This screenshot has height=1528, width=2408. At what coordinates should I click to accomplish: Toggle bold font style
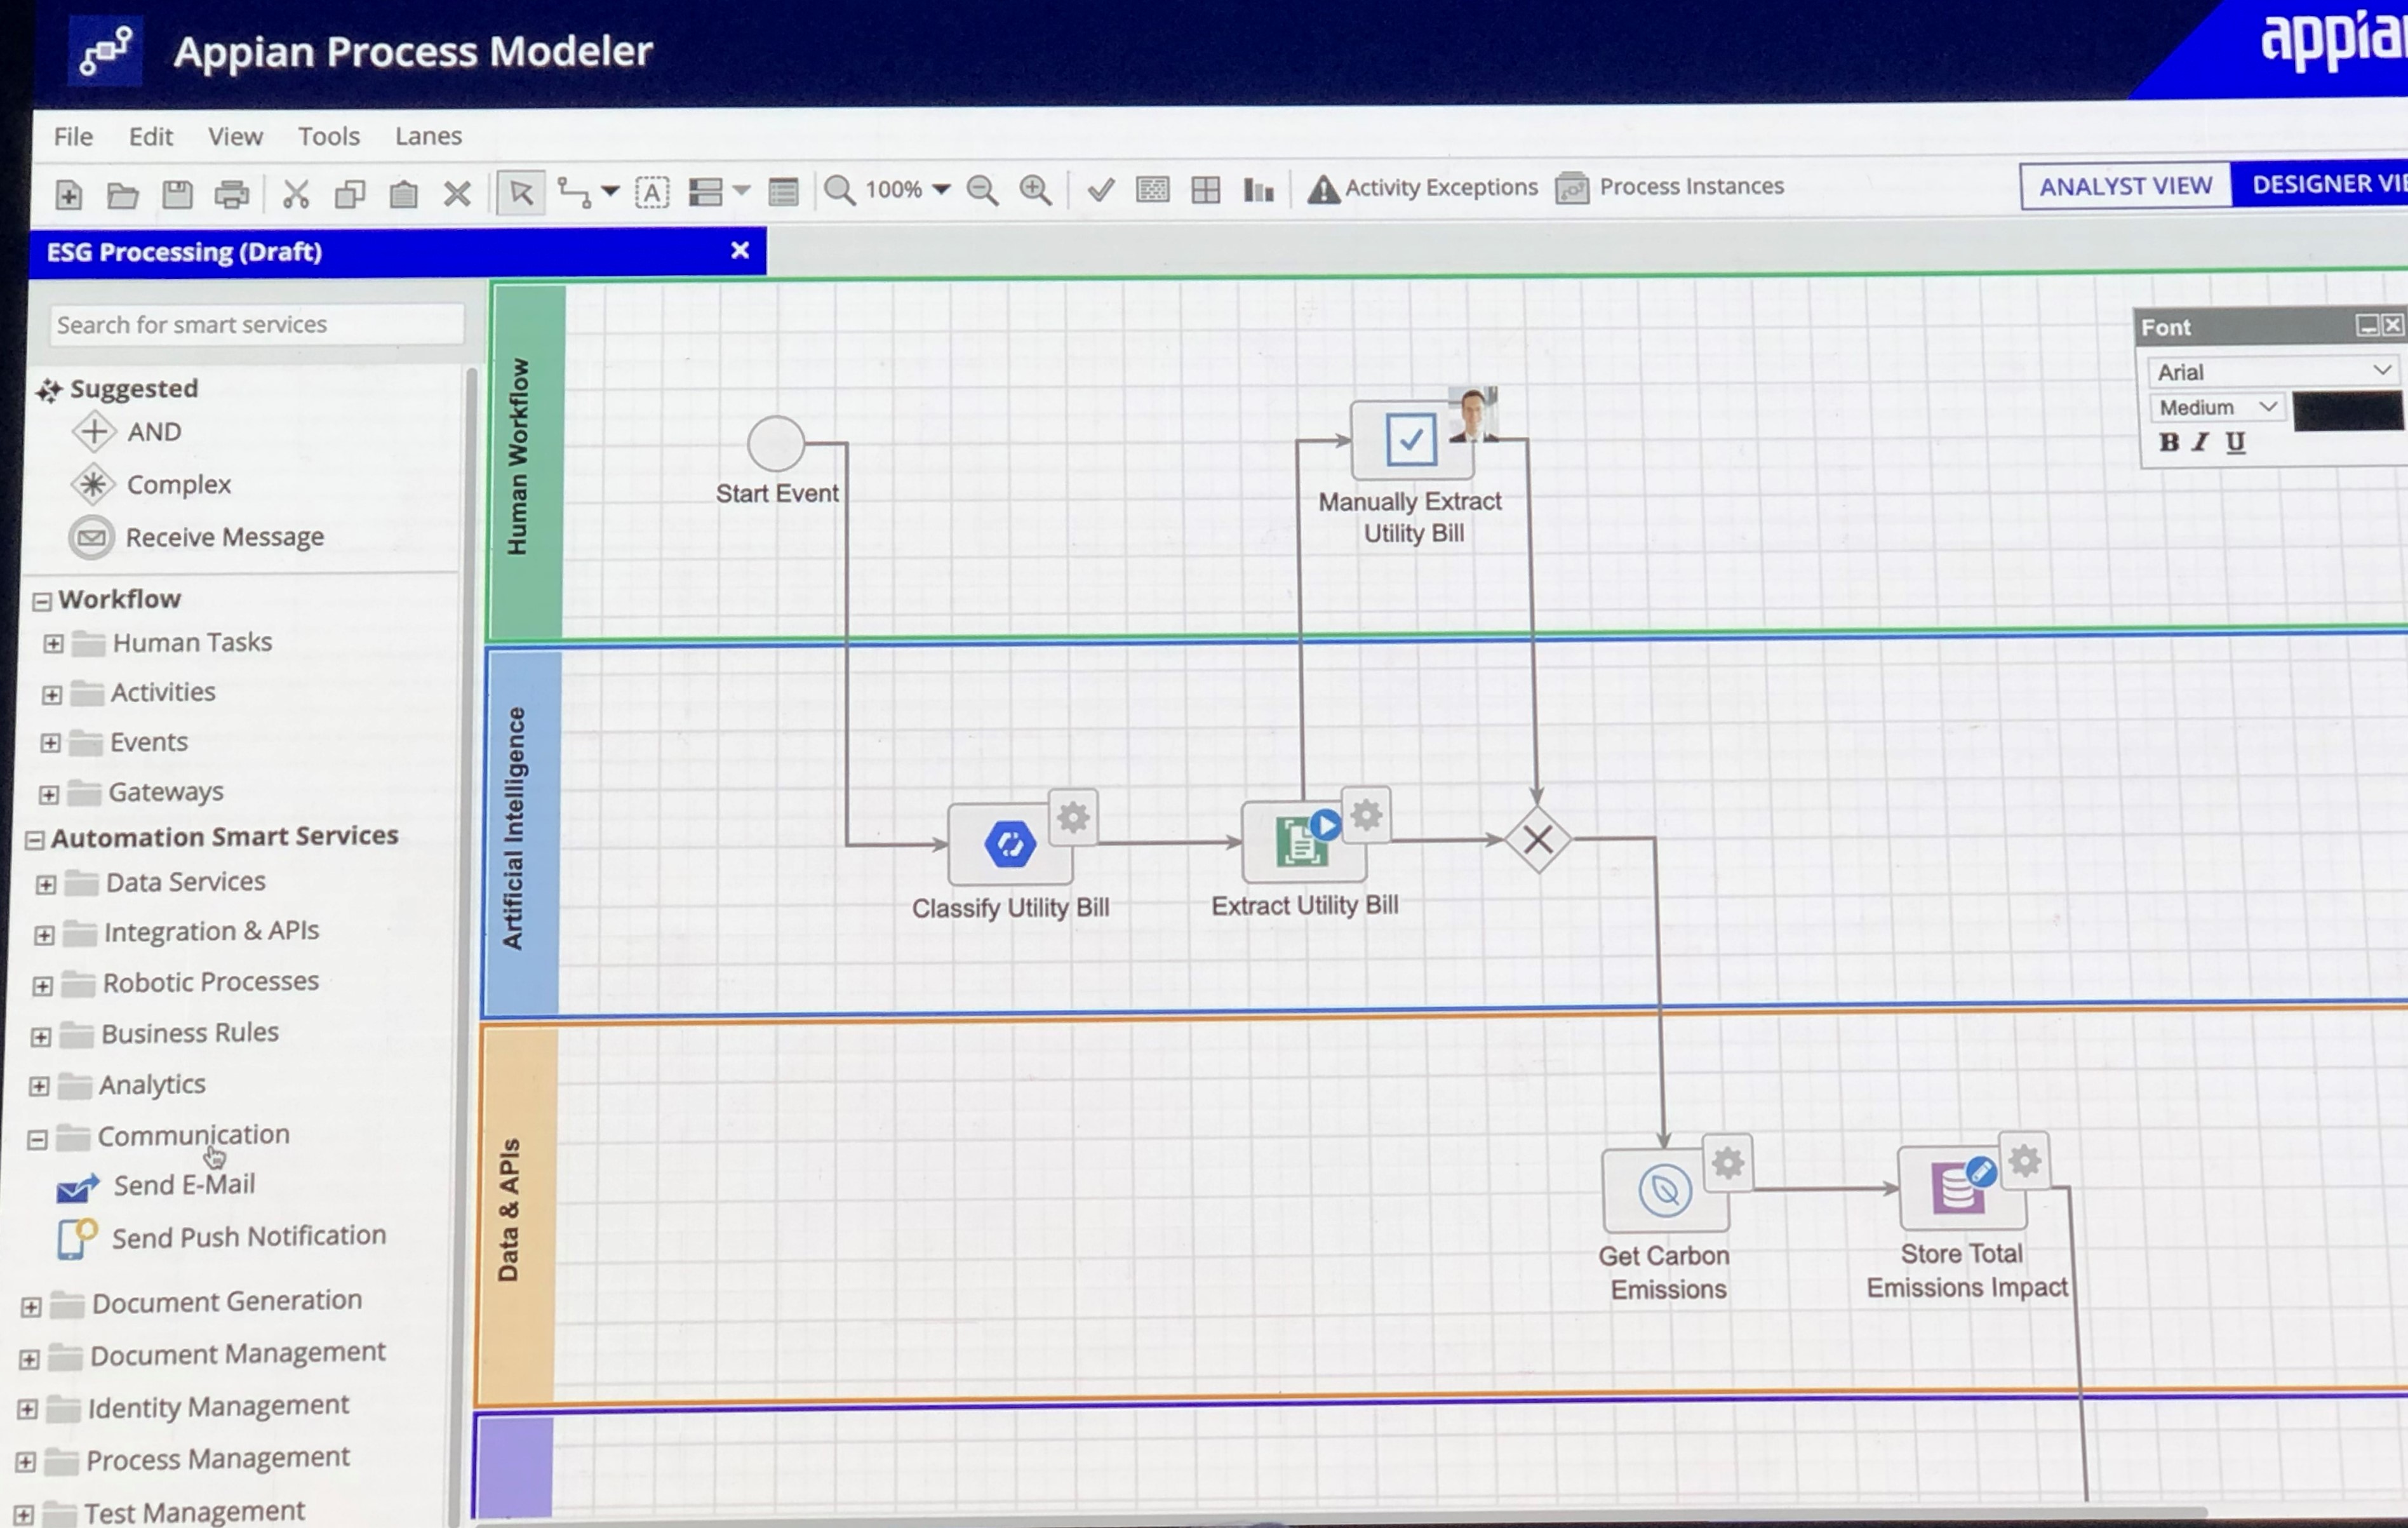coord(2169,442)
